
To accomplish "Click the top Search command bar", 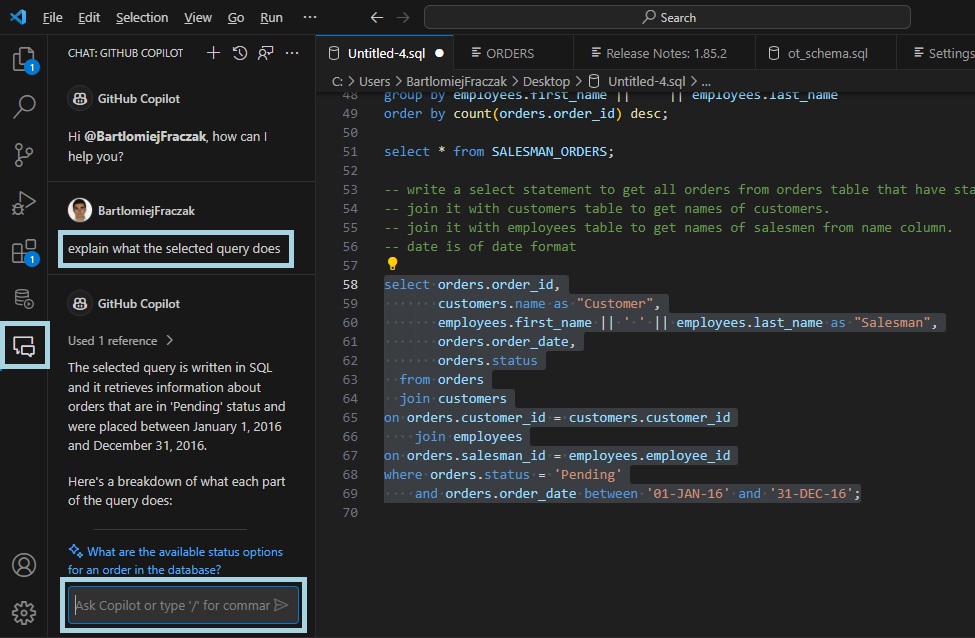I will 667,17.
